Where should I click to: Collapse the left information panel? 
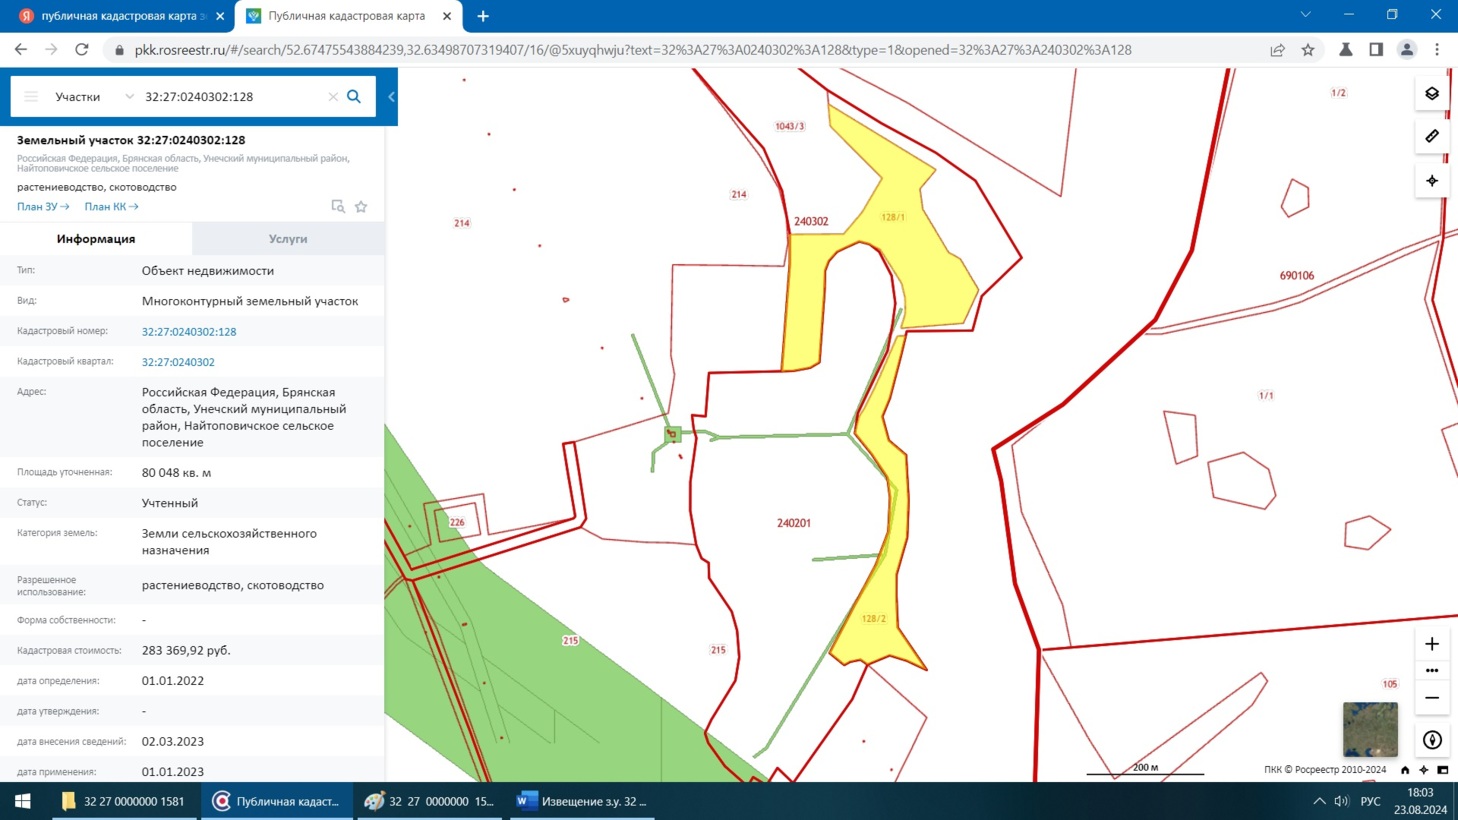[391, 97]
